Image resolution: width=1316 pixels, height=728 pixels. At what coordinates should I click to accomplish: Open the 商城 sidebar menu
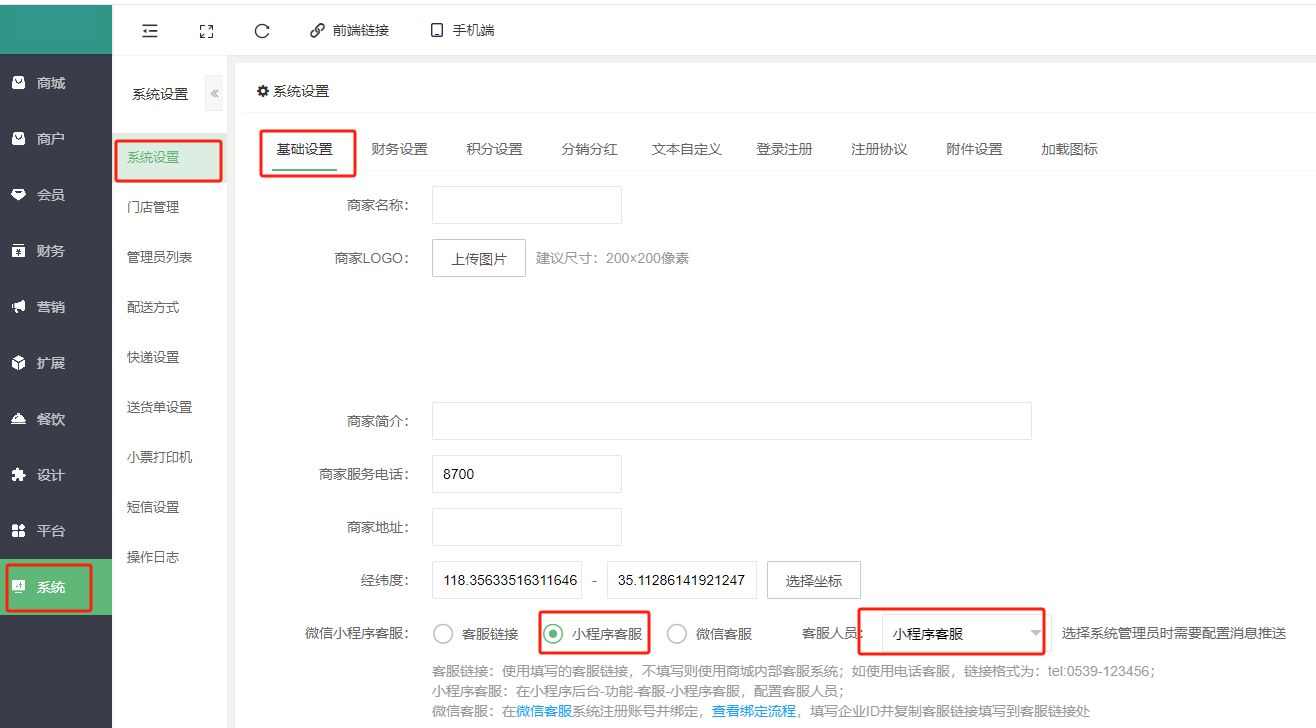coord(50,83)
